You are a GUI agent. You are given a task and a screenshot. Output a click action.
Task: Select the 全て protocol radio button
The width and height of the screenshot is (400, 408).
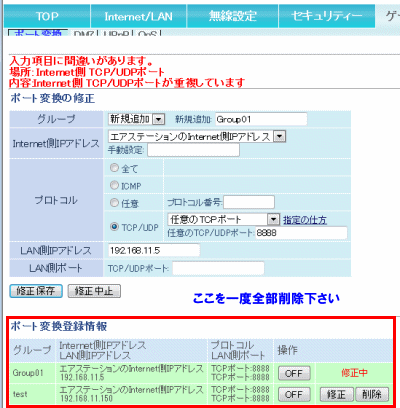(114, 168)
